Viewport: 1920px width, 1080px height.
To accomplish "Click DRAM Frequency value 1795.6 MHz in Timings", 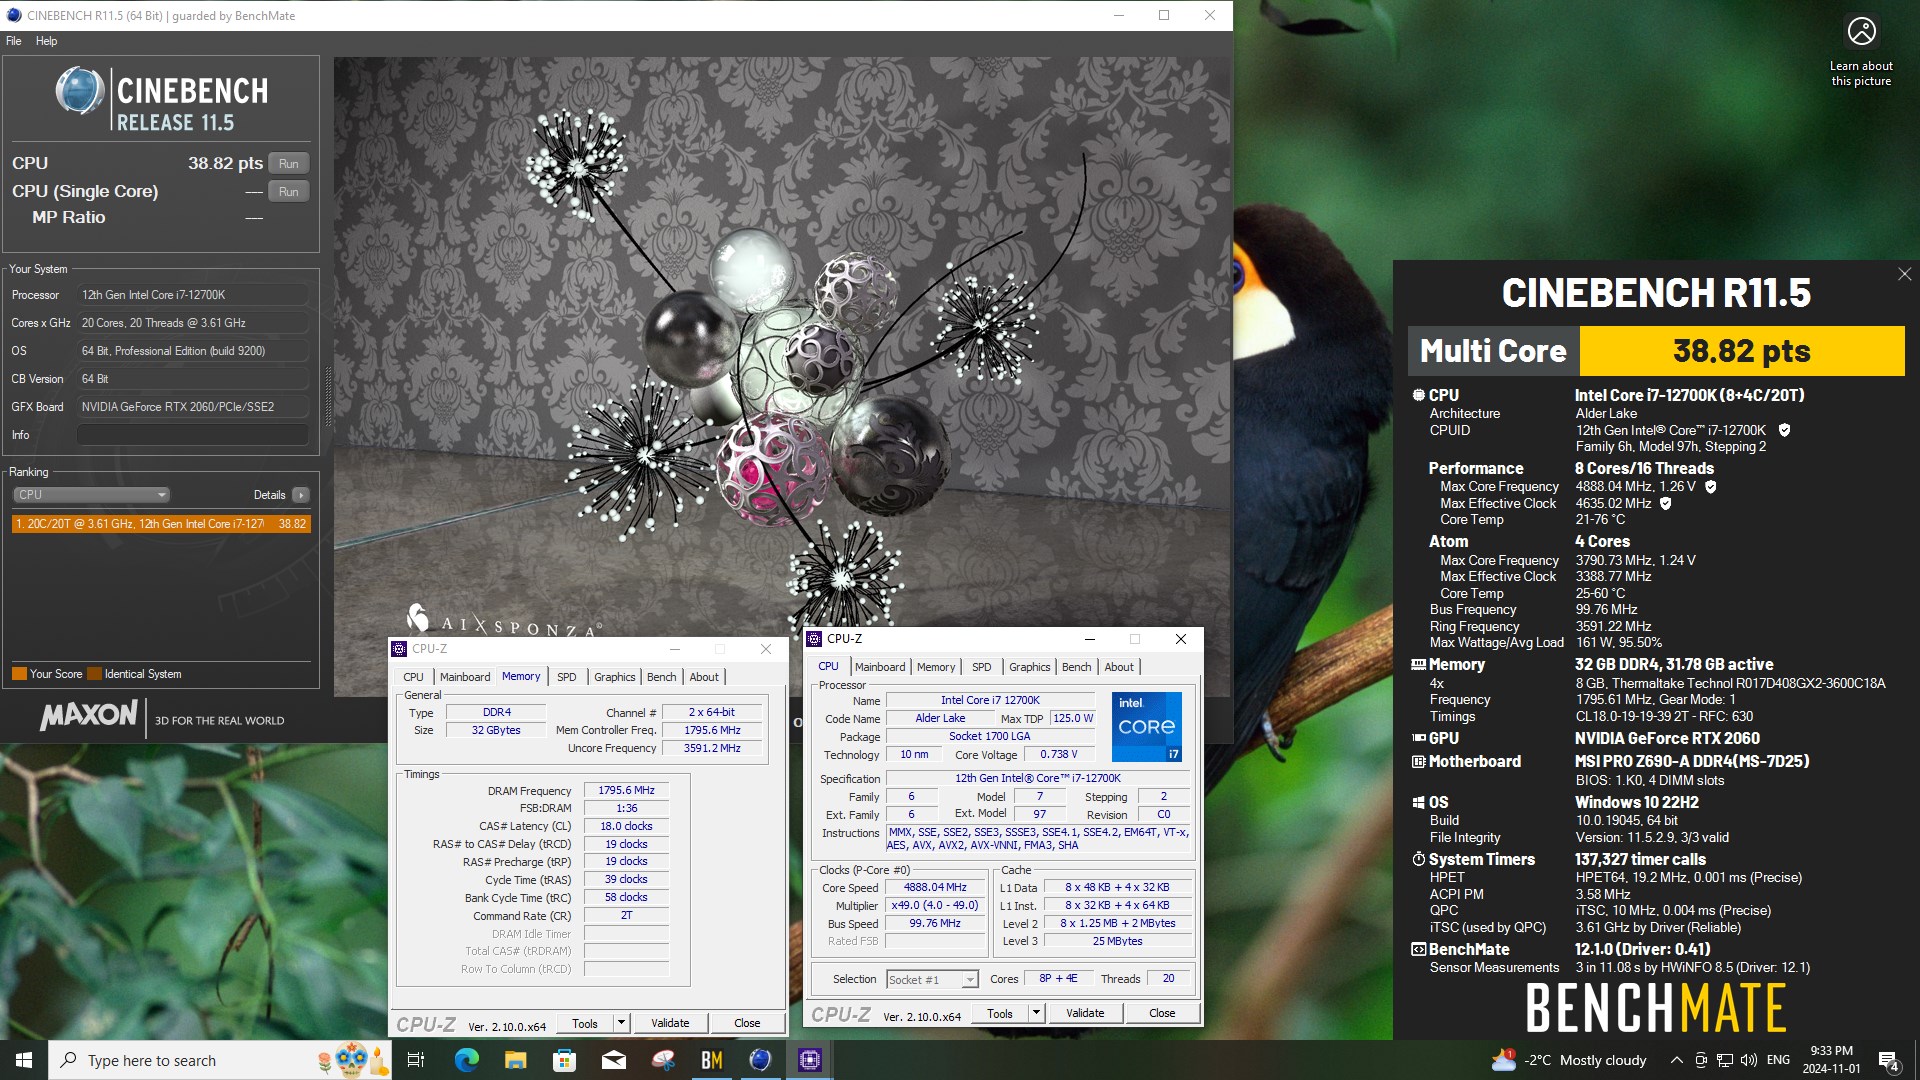I will 626,791.
